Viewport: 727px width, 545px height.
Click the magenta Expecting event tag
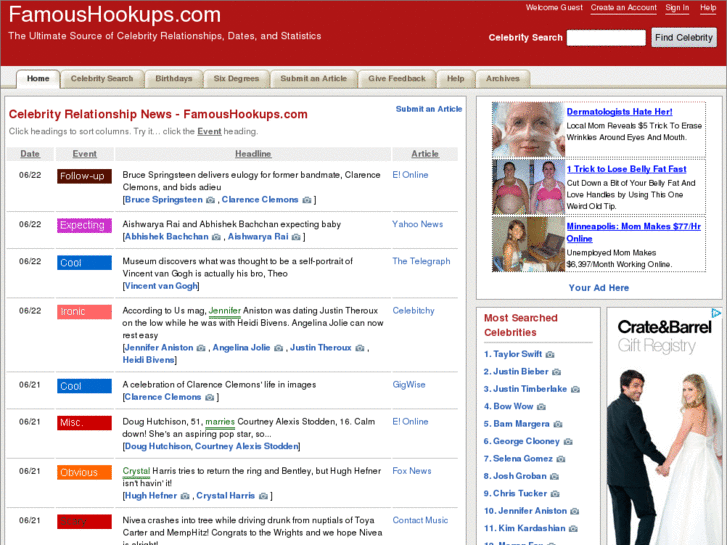point(84,225)
